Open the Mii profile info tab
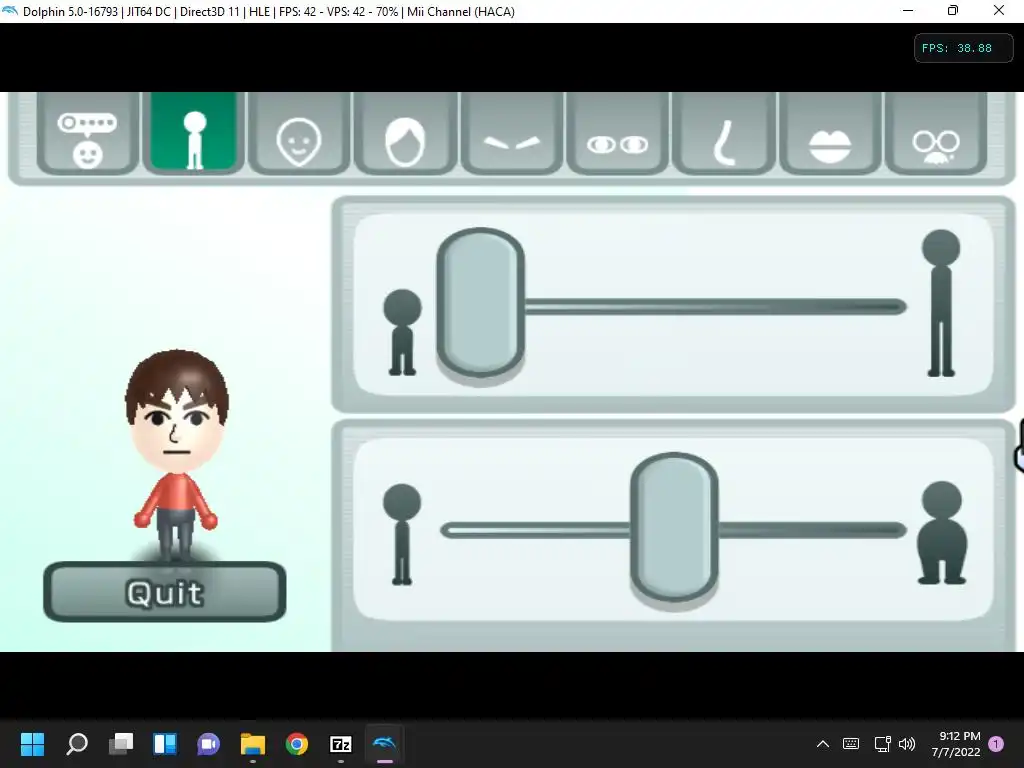 pyautogui.click(x=88, y=134)
